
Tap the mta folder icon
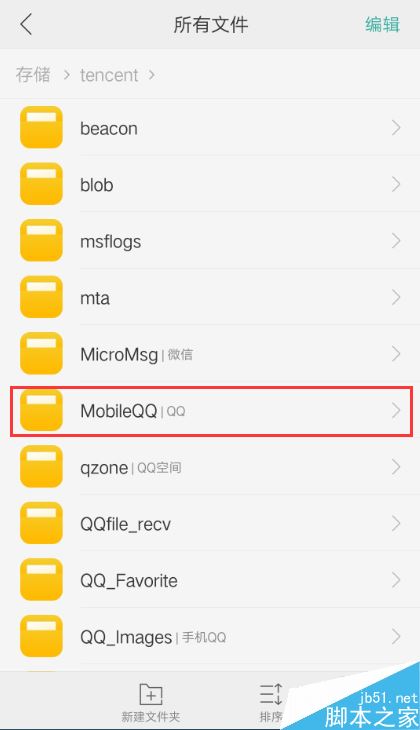(41, 297)
